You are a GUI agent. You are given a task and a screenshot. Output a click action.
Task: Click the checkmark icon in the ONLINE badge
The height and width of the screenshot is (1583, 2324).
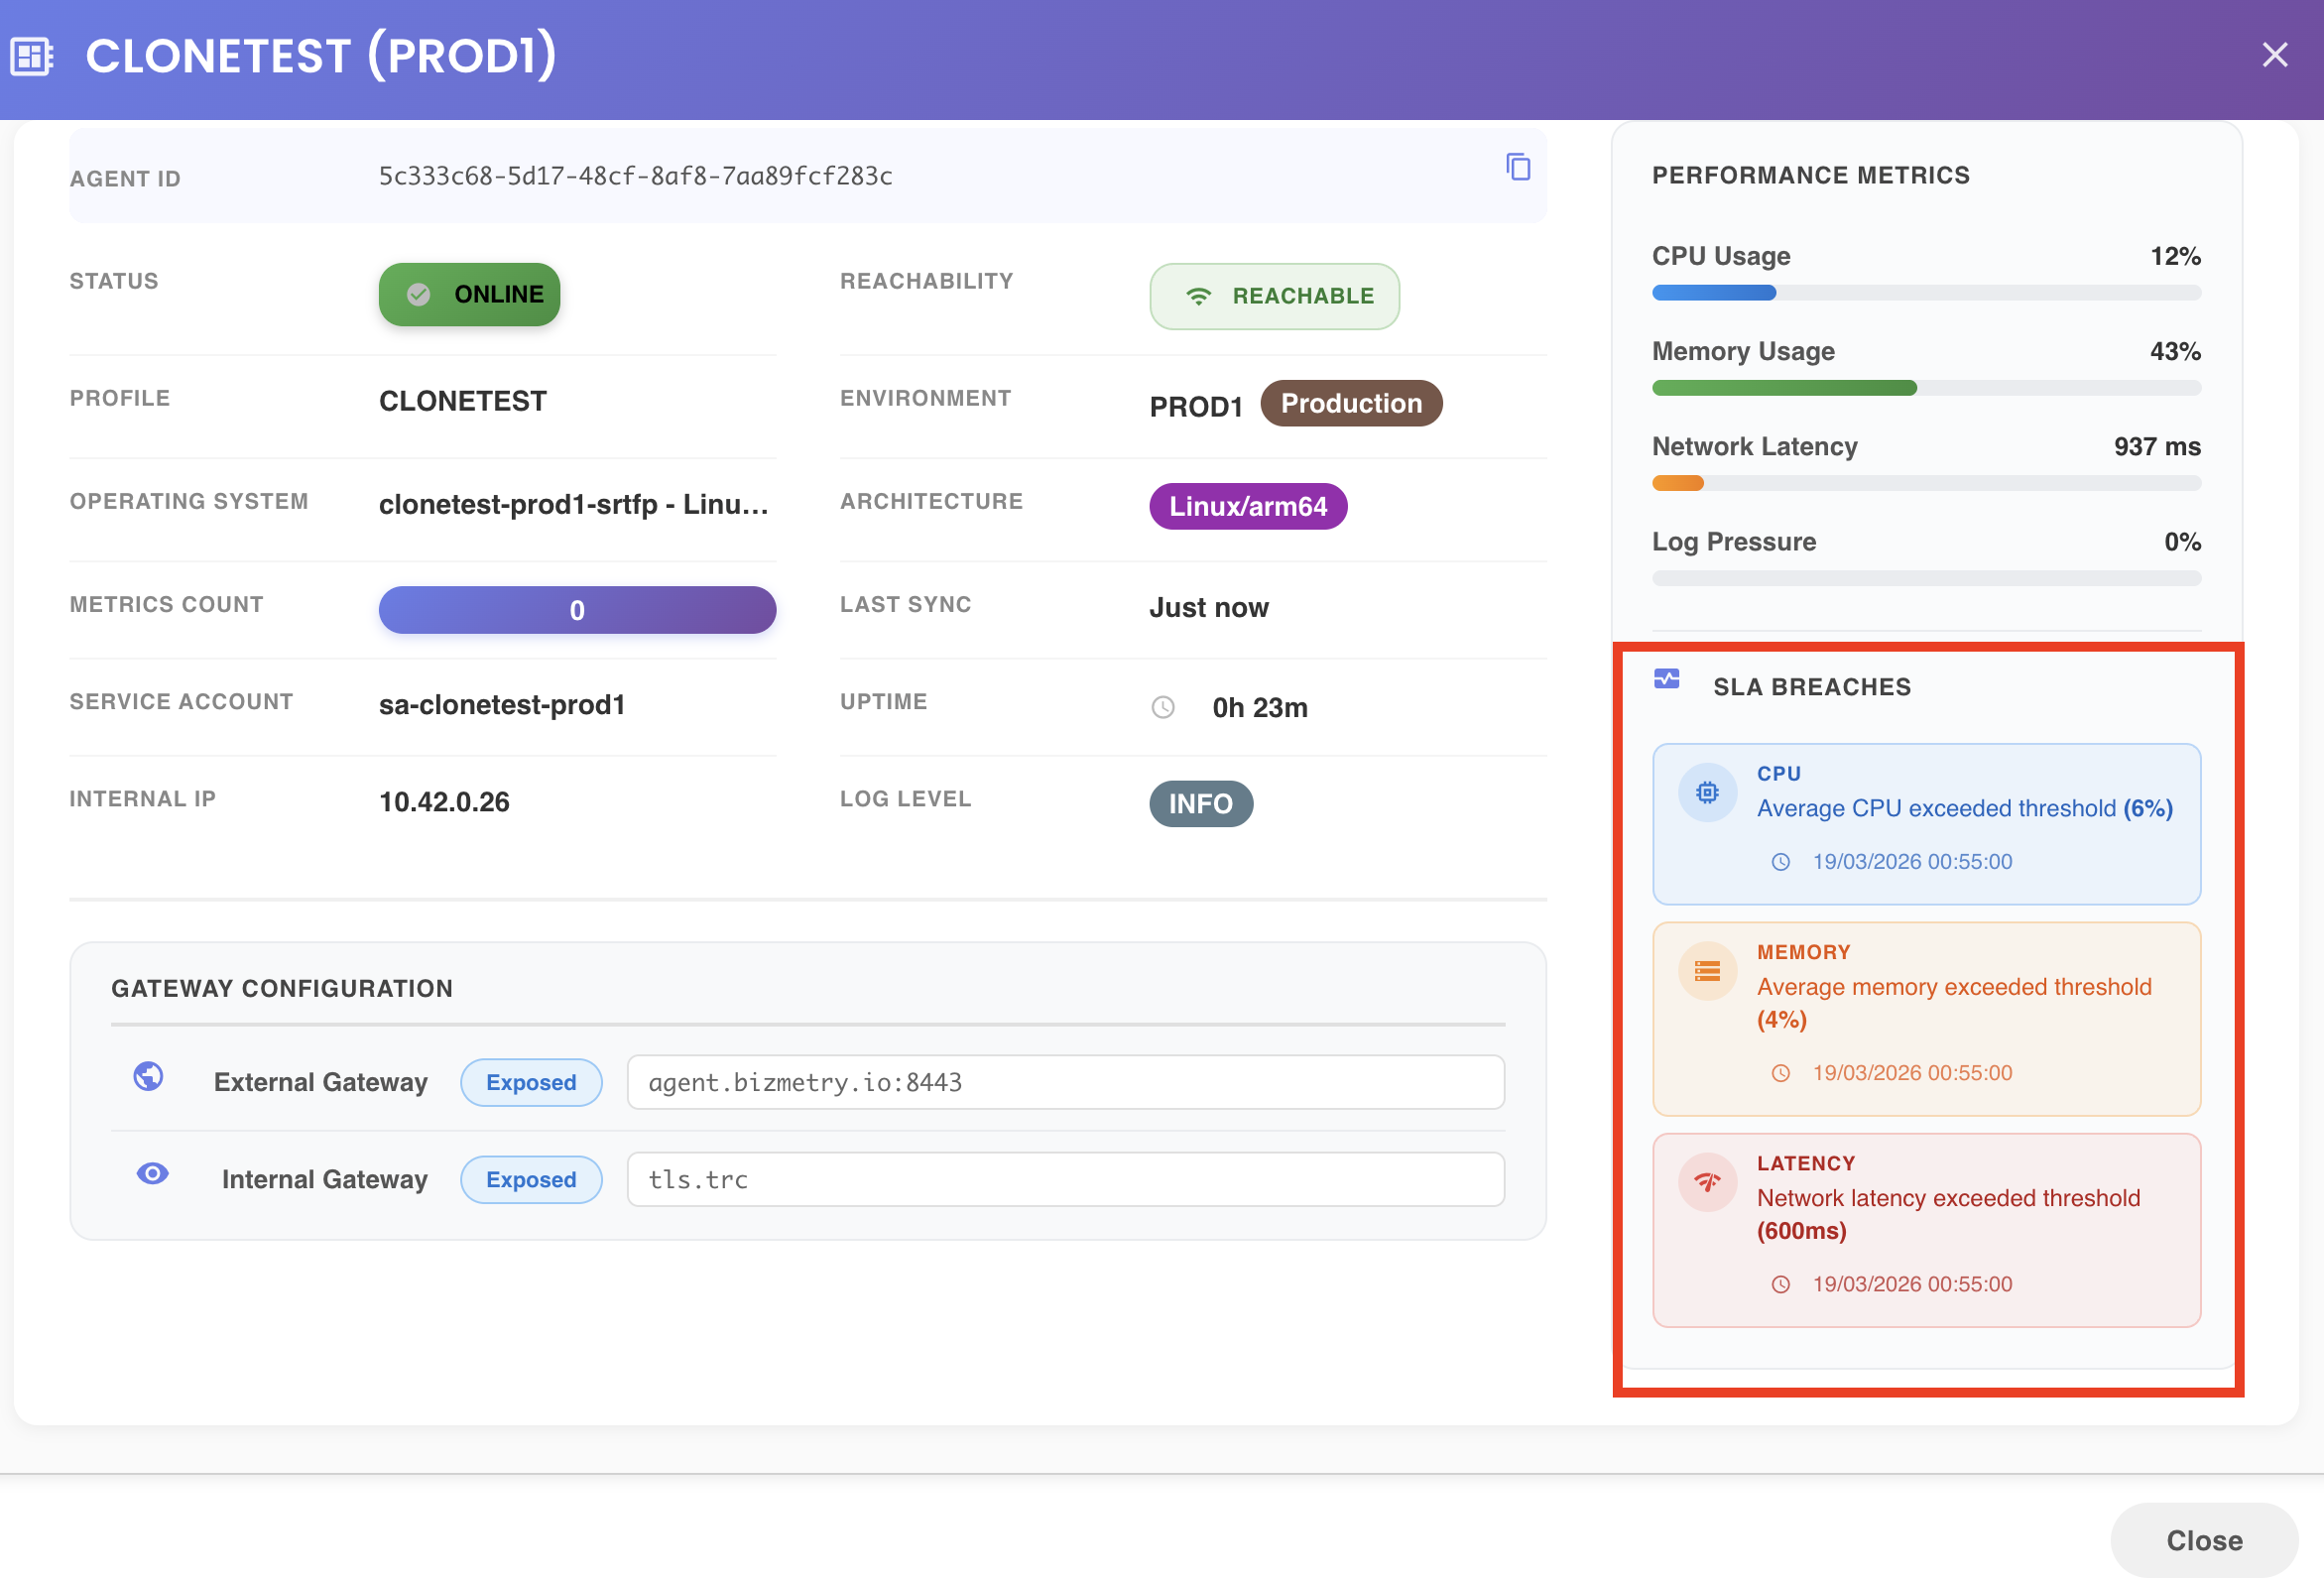coord(419,294)
